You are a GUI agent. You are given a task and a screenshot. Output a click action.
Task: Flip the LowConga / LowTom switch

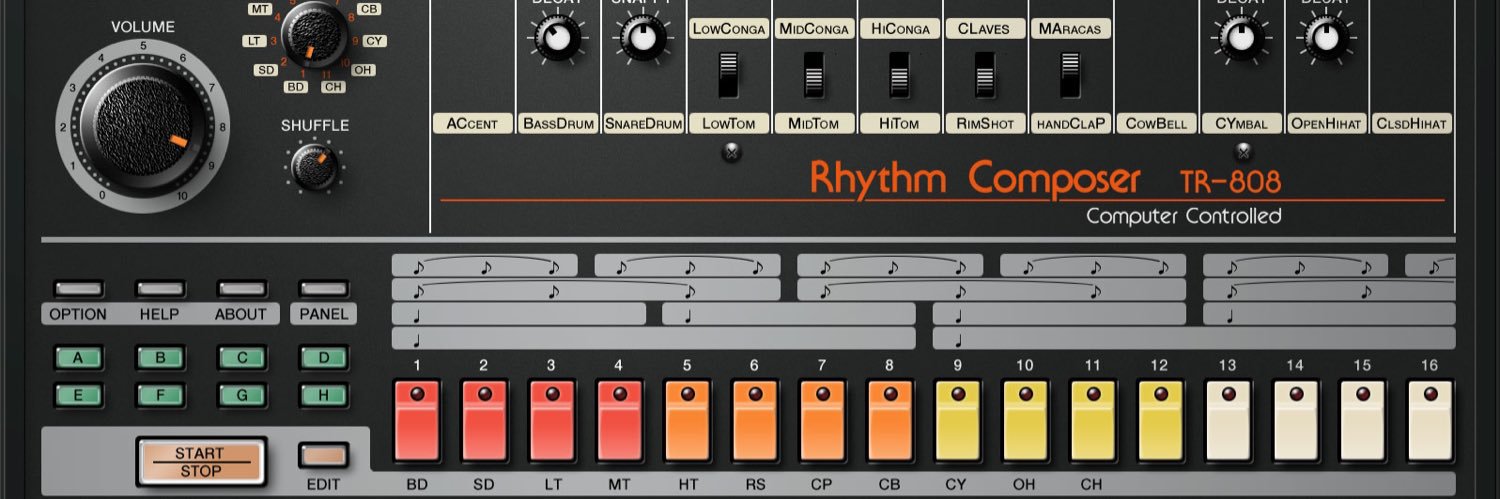(729, 75)
